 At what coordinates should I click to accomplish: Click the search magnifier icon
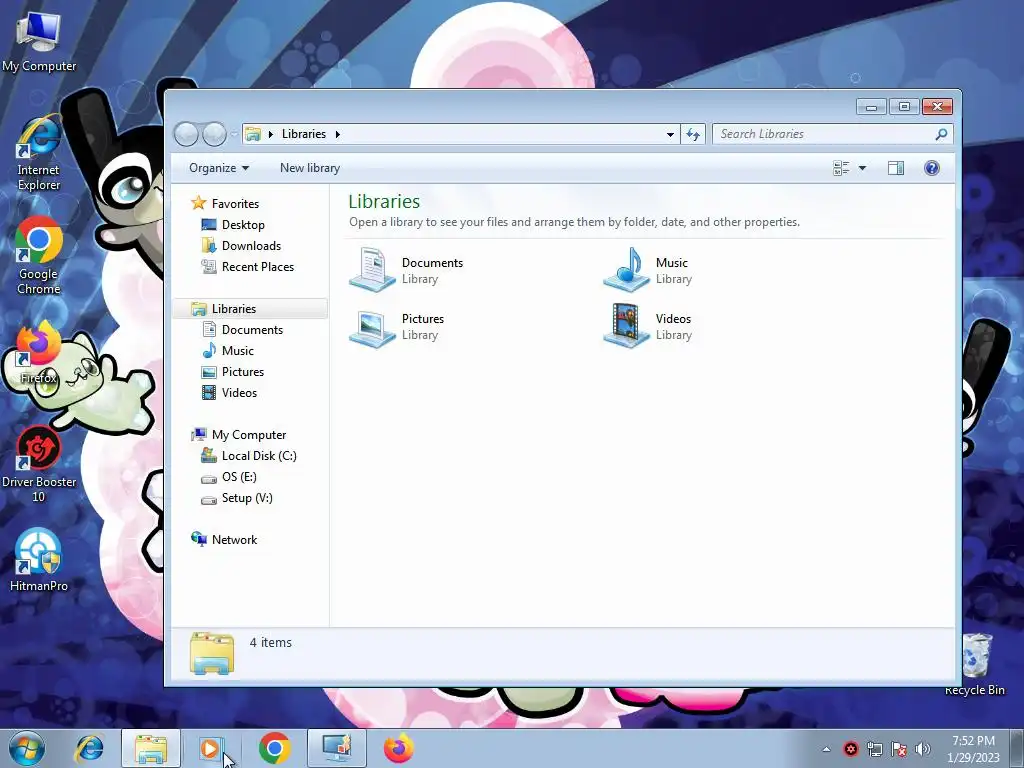coord(941,134)
